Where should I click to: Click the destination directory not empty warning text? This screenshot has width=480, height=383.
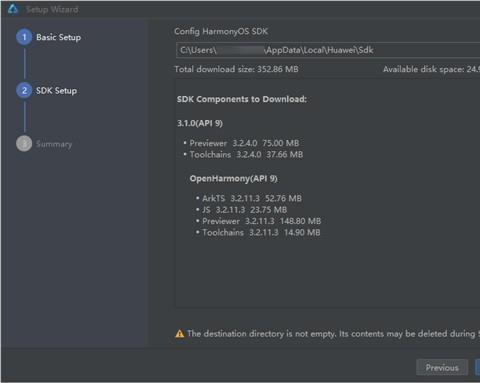(x=333, y=334)
